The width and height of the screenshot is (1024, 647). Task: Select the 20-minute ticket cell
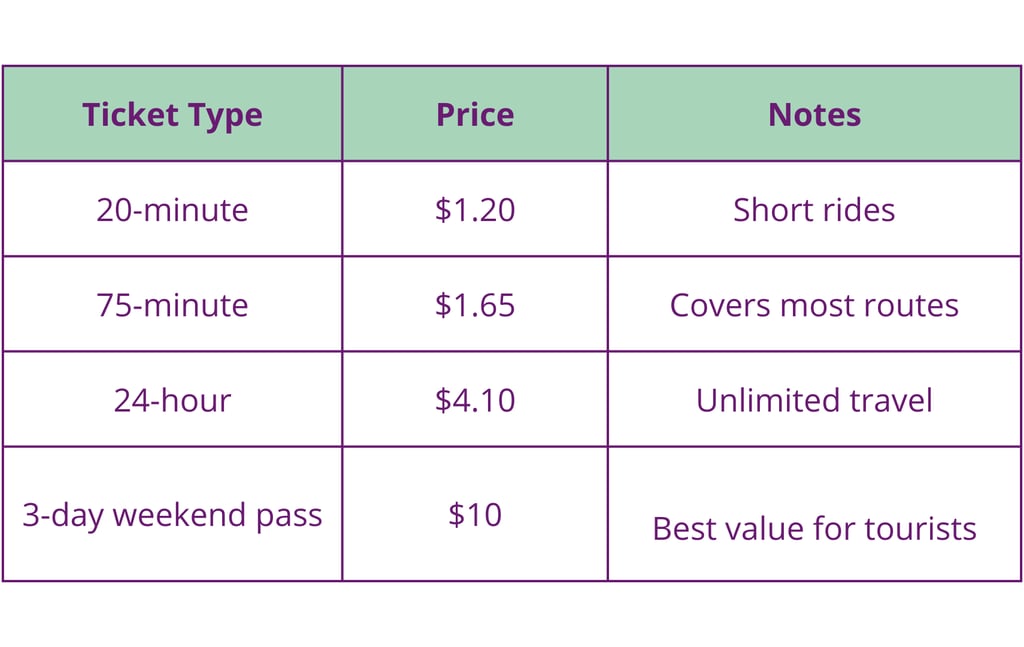click(172, 210)
